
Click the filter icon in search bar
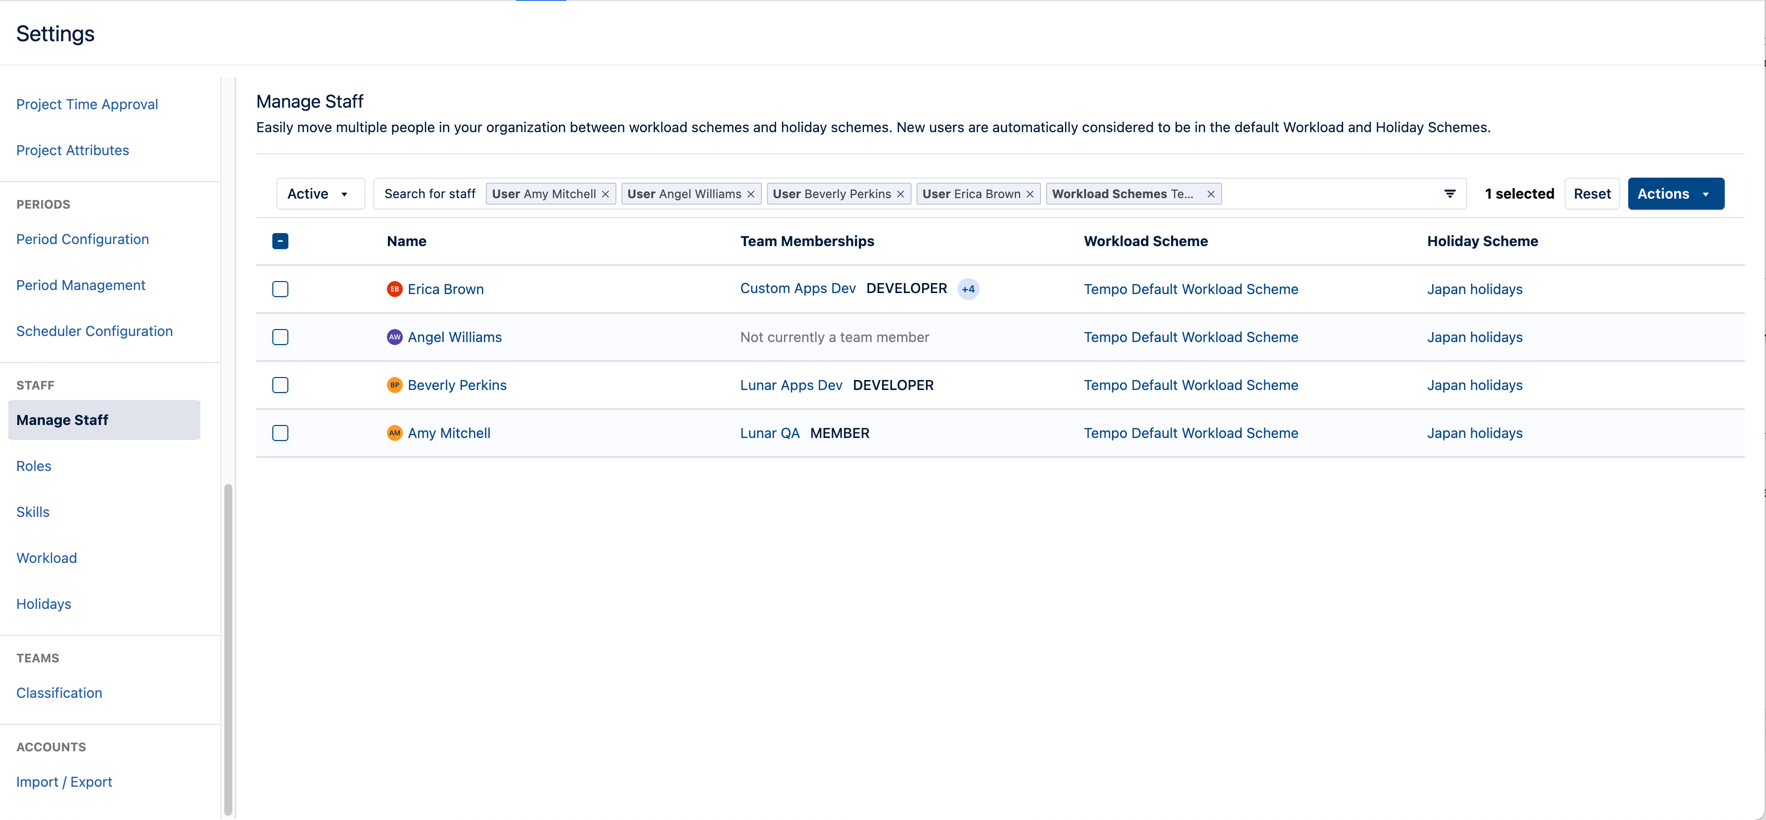tap(1449, 194)
